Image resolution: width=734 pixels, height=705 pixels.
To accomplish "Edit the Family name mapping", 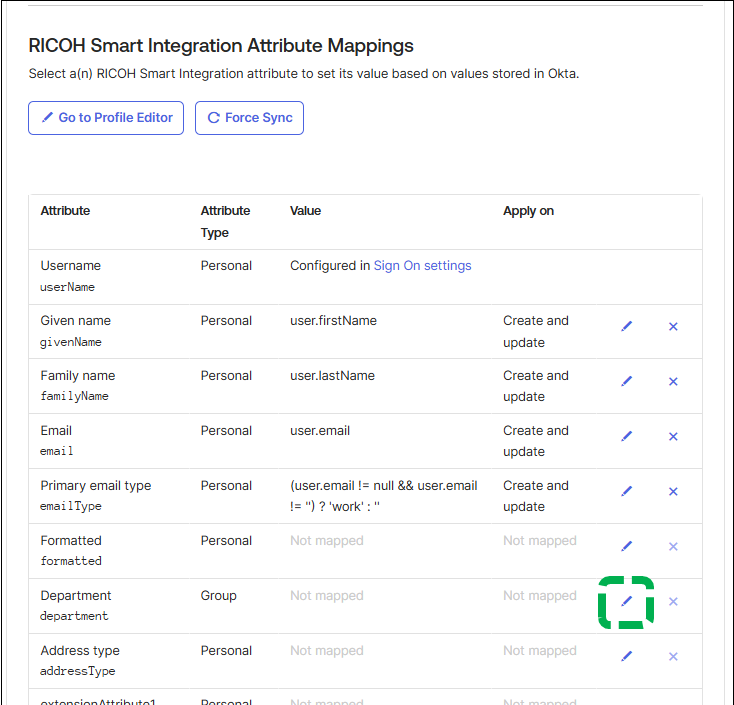I will click(627, 381).
